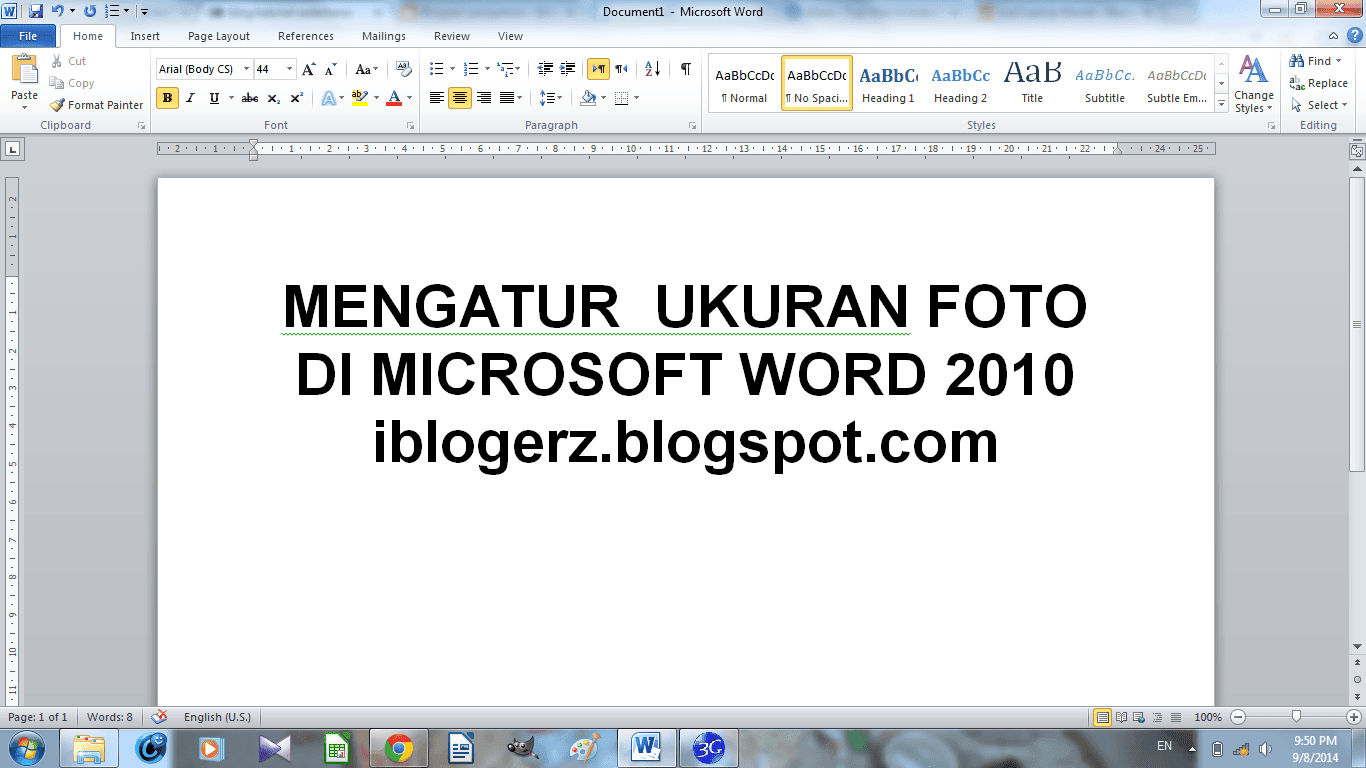
Task: Open the font name dropdown
Action: (x=246, y=69)
